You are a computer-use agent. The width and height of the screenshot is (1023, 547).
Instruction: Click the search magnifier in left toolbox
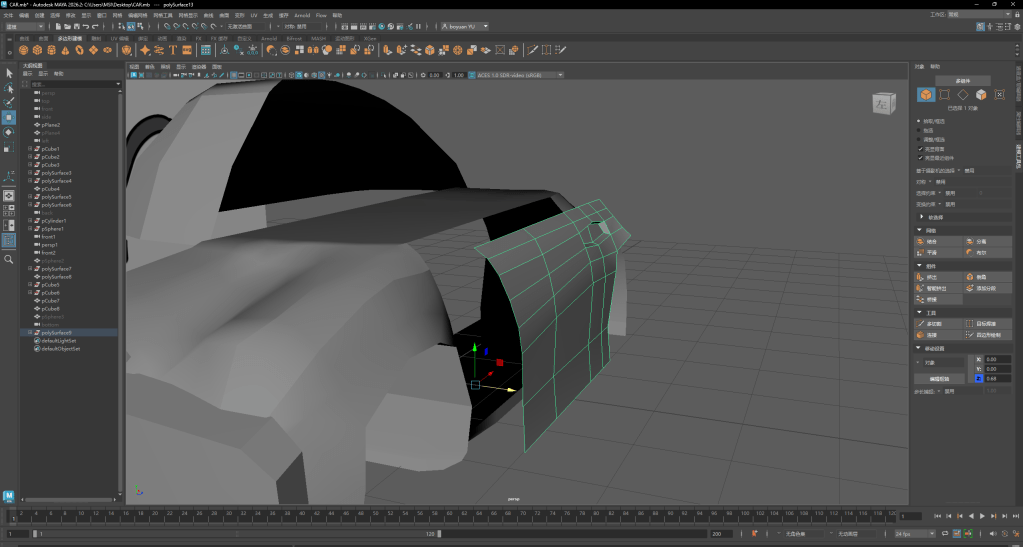tap(9, 259)
